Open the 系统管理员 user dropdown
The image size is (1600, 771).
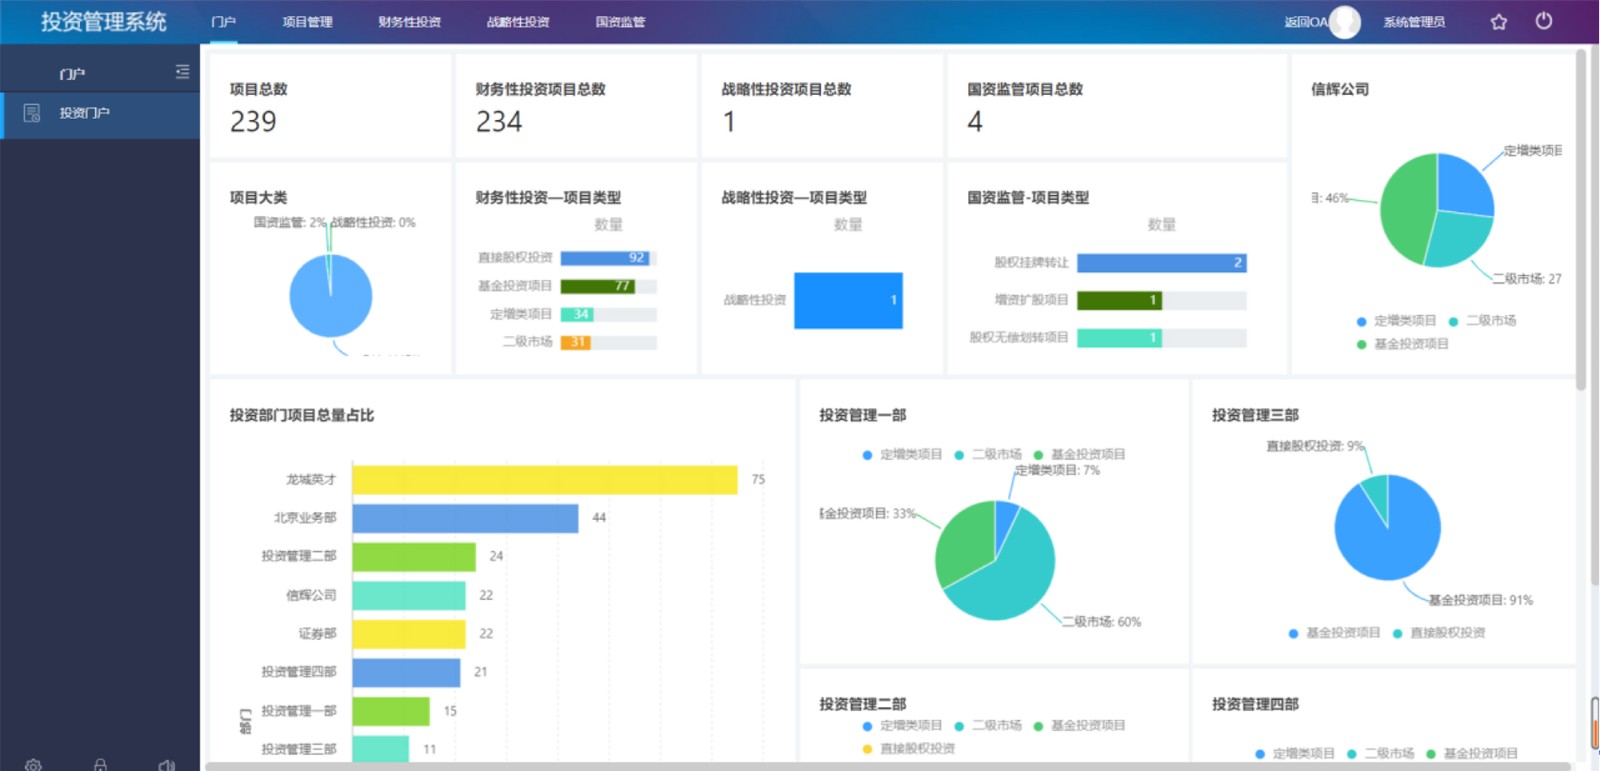tap(1414, 22)
